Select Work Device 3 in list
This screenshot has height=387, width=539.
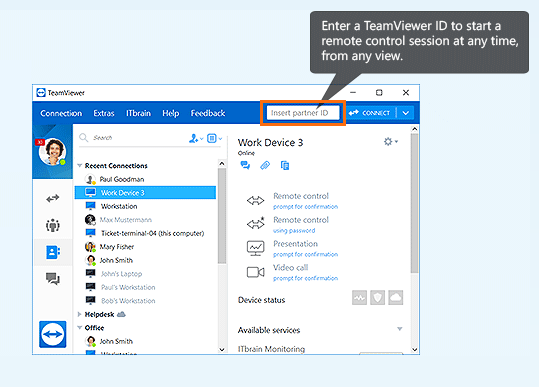[x=145, y=192]
